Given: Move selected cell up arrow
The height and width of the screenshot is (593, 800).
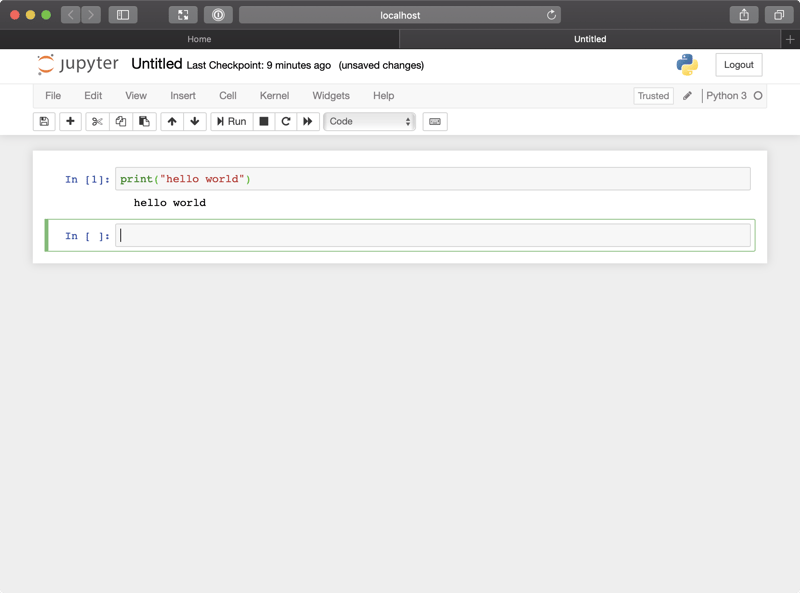Looking at the screenshot, I should point(172,121).
